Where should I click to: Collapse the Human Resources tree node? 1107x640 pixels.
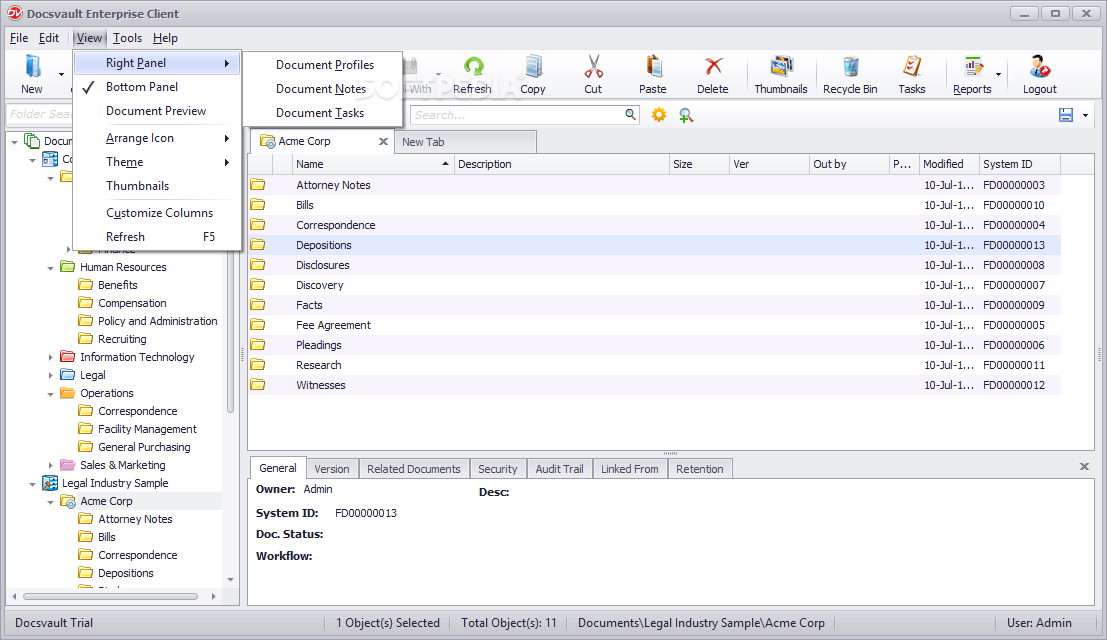pos(50,267)
